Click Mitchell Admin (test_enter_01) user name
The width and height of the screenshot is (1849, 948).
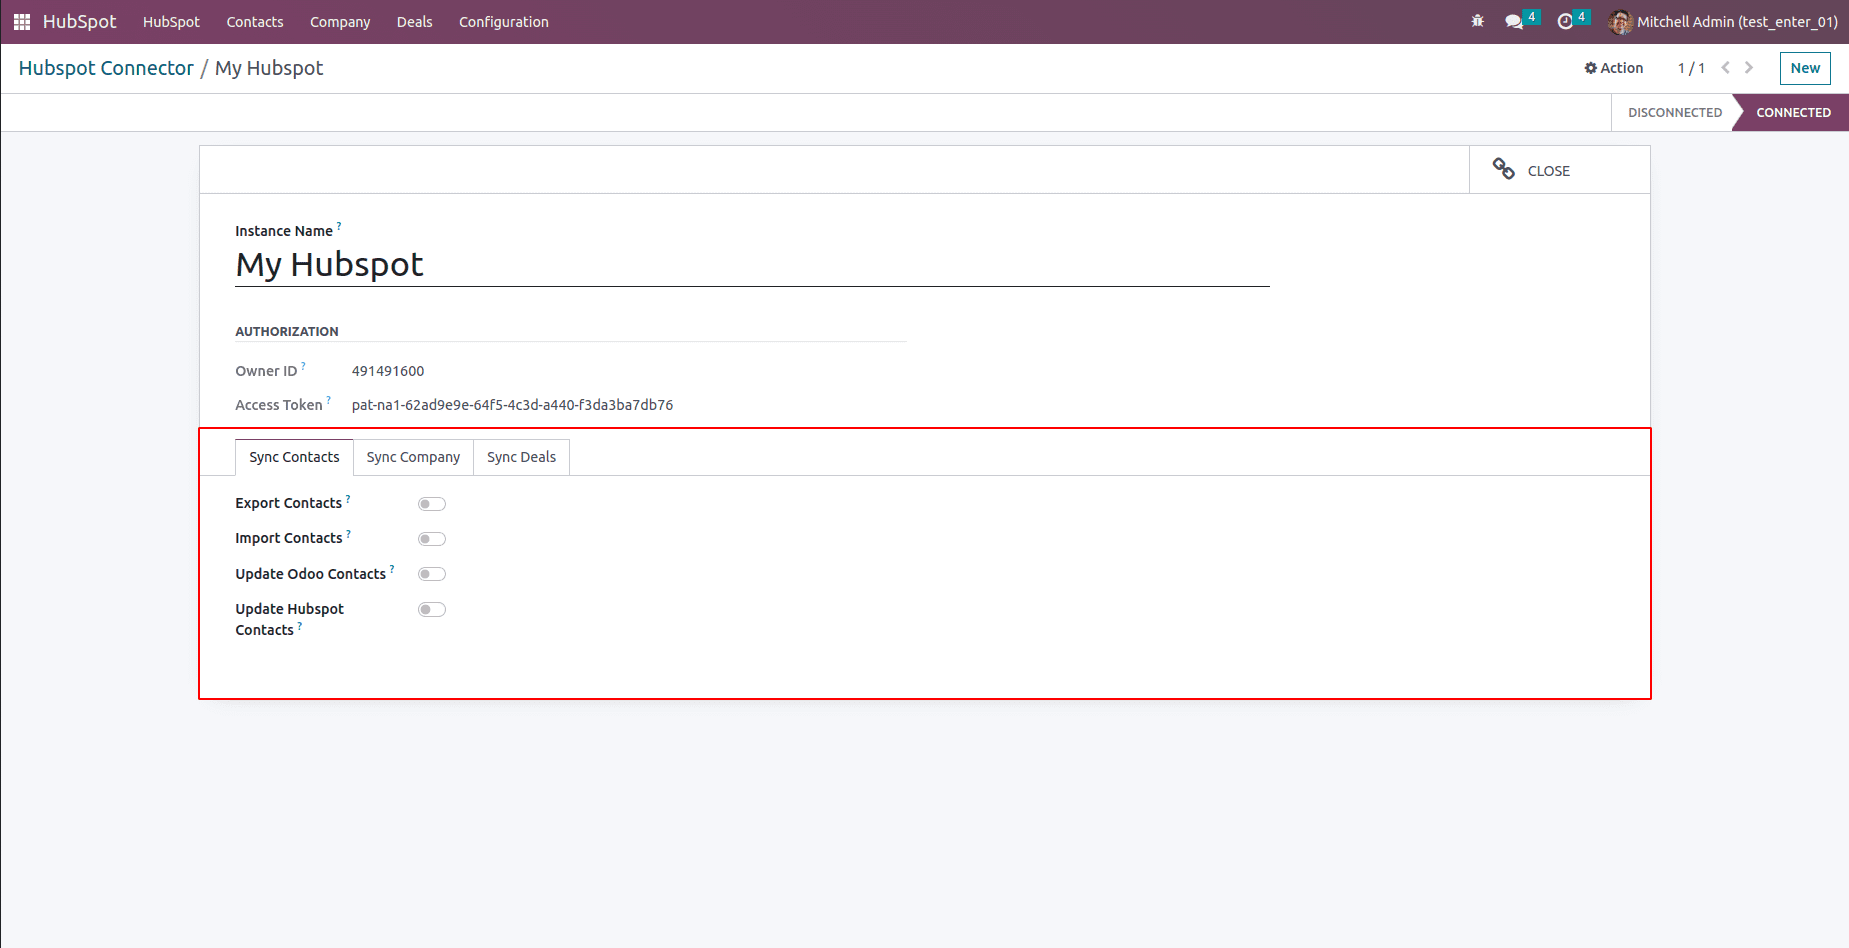pyautogui.click(x=1737, y=22)
